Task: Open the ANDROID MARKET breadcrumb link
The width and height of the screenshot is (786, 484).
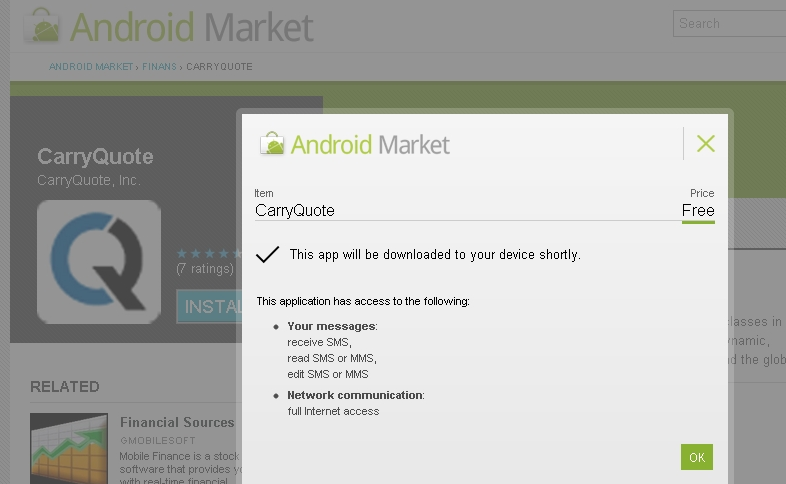Action: coord(91,67)
